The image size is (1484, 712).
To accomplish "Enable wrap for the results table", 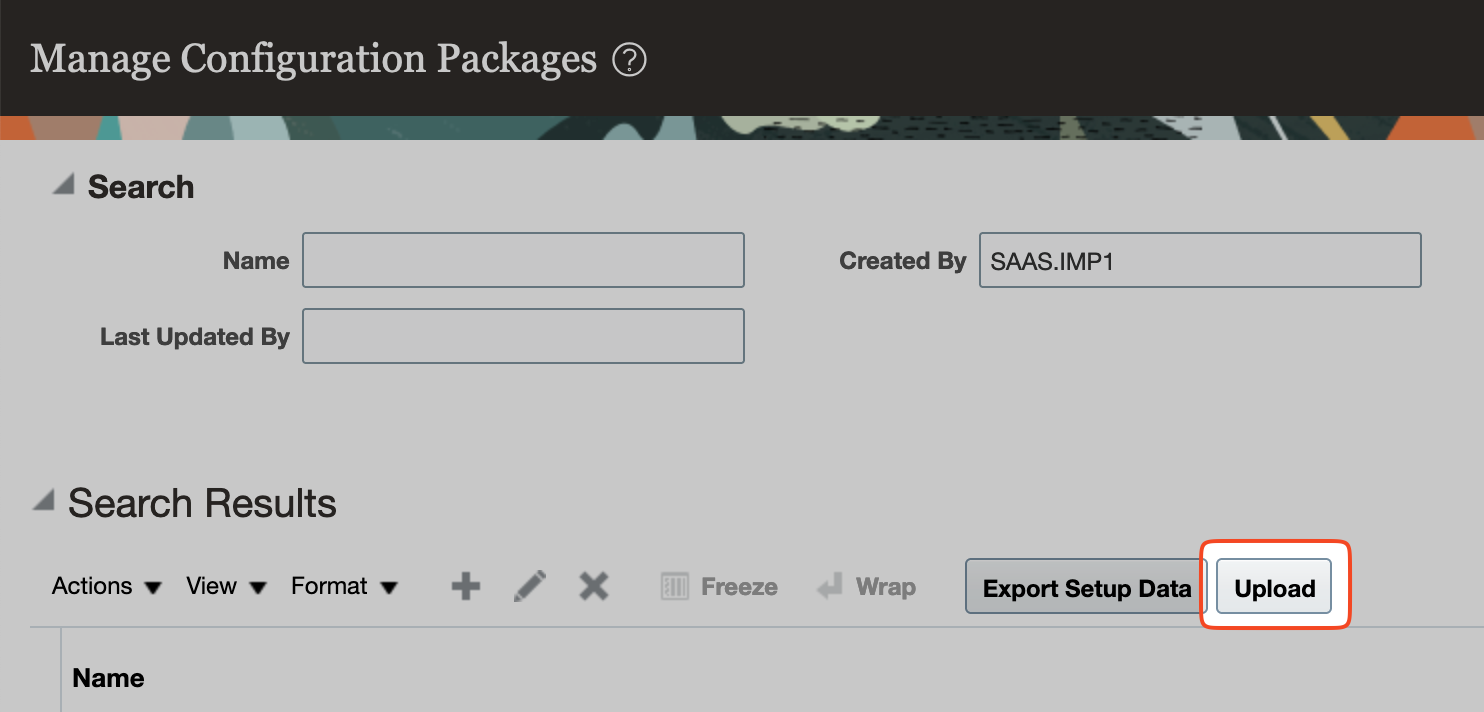I will (866, 586).
